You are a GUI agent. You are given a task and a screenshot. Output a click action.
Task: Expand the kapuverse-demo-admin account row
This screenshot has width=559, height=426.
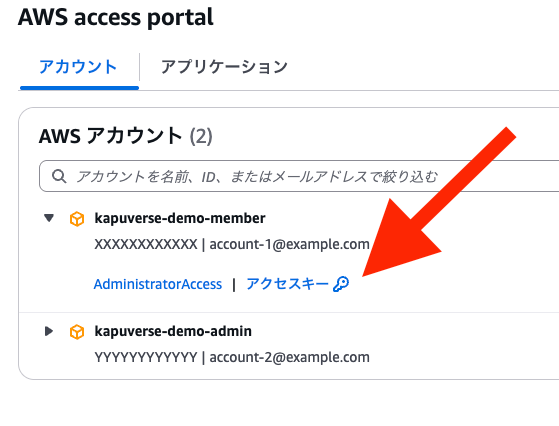point(49,331)
